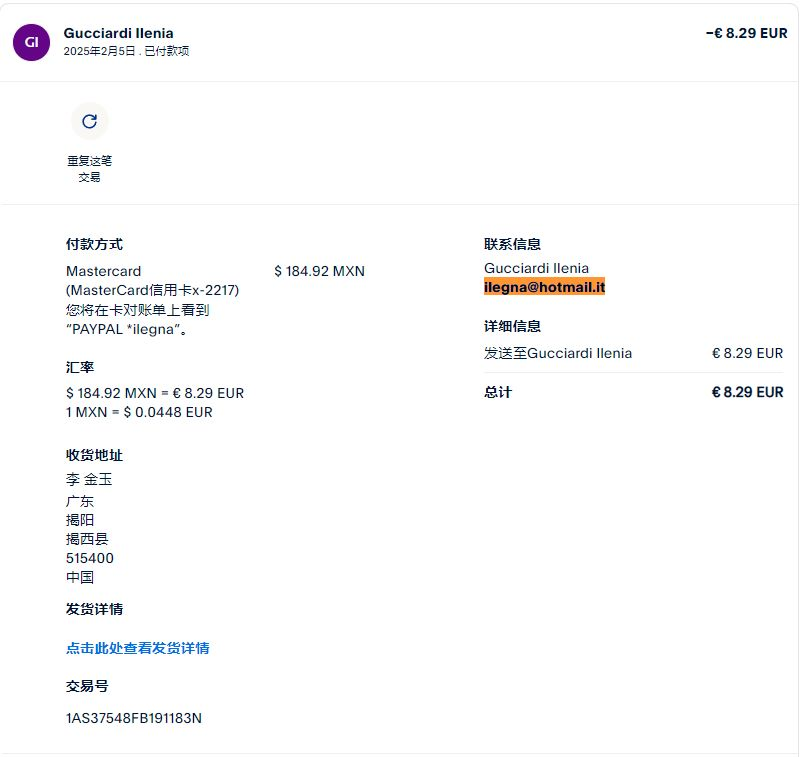Click the 发送至Gucciardi Ilenia detail row
Image resolution: width=802 pixels, height=757 pixels.
(x=558, y=353)
